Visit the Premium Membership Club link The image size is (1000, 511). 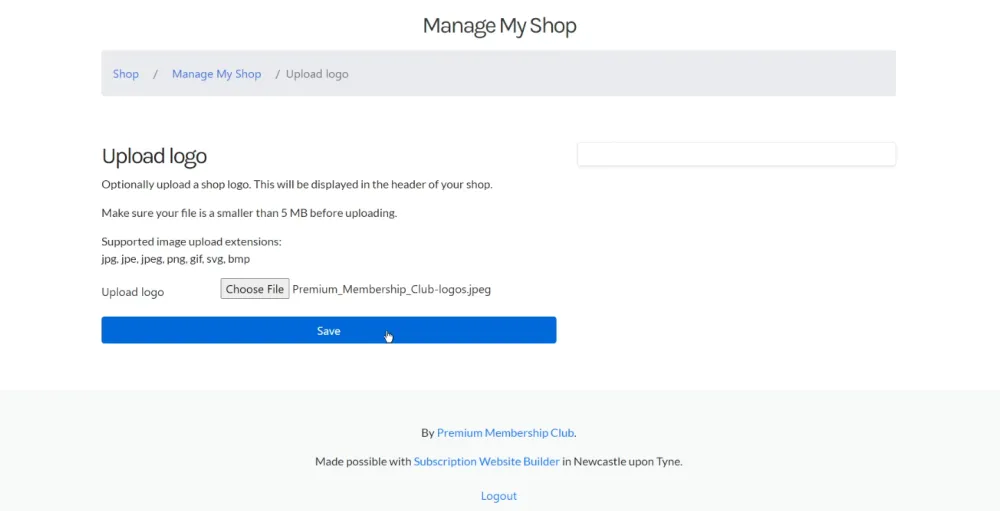tap(505, 433)
